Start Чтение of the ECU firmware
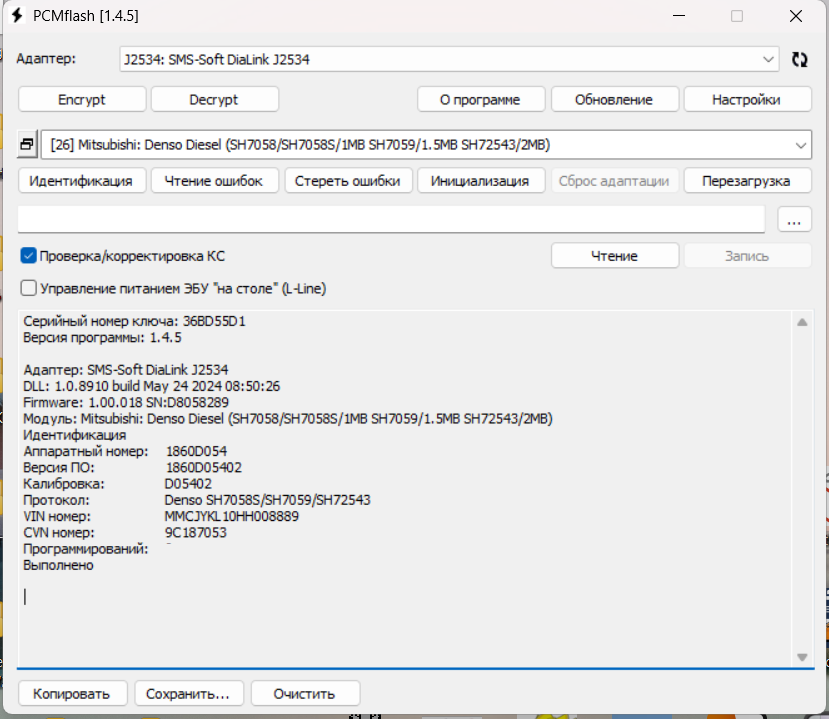Viewport: 829px width, 719px height. tap(614, 256)
